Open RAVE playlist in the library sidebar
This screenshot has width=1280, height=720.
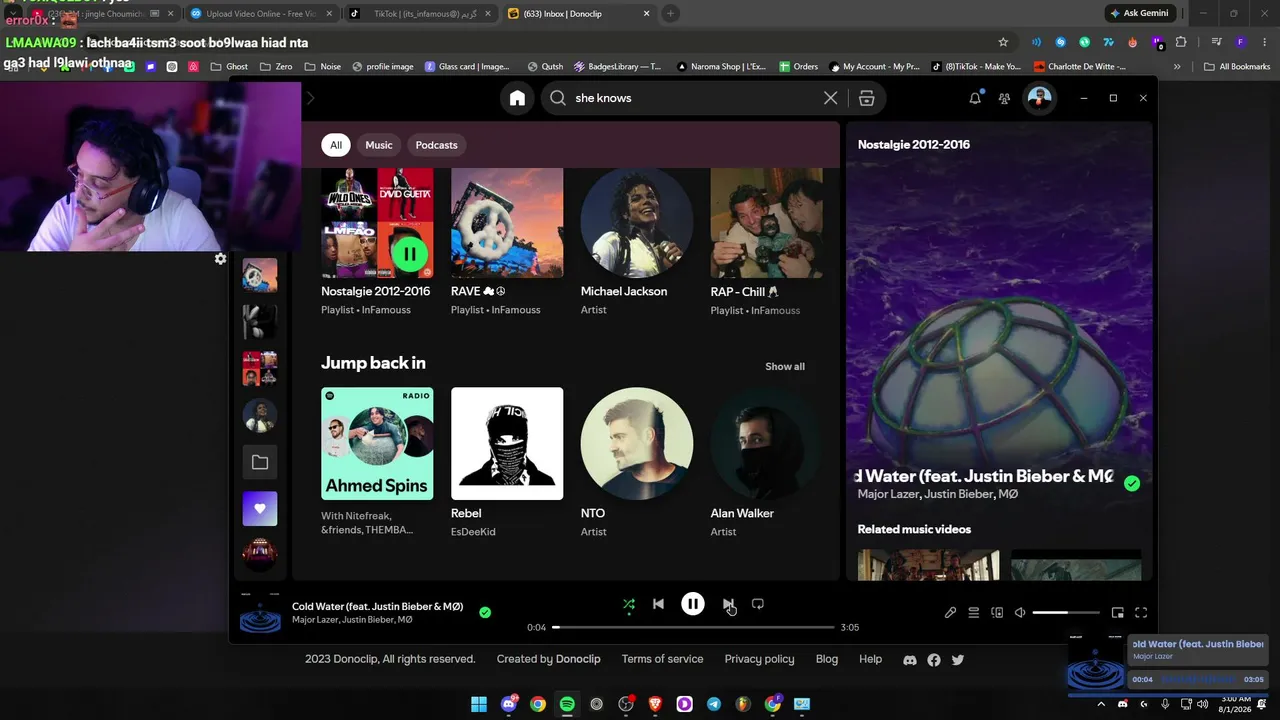(x=260, y=275)
